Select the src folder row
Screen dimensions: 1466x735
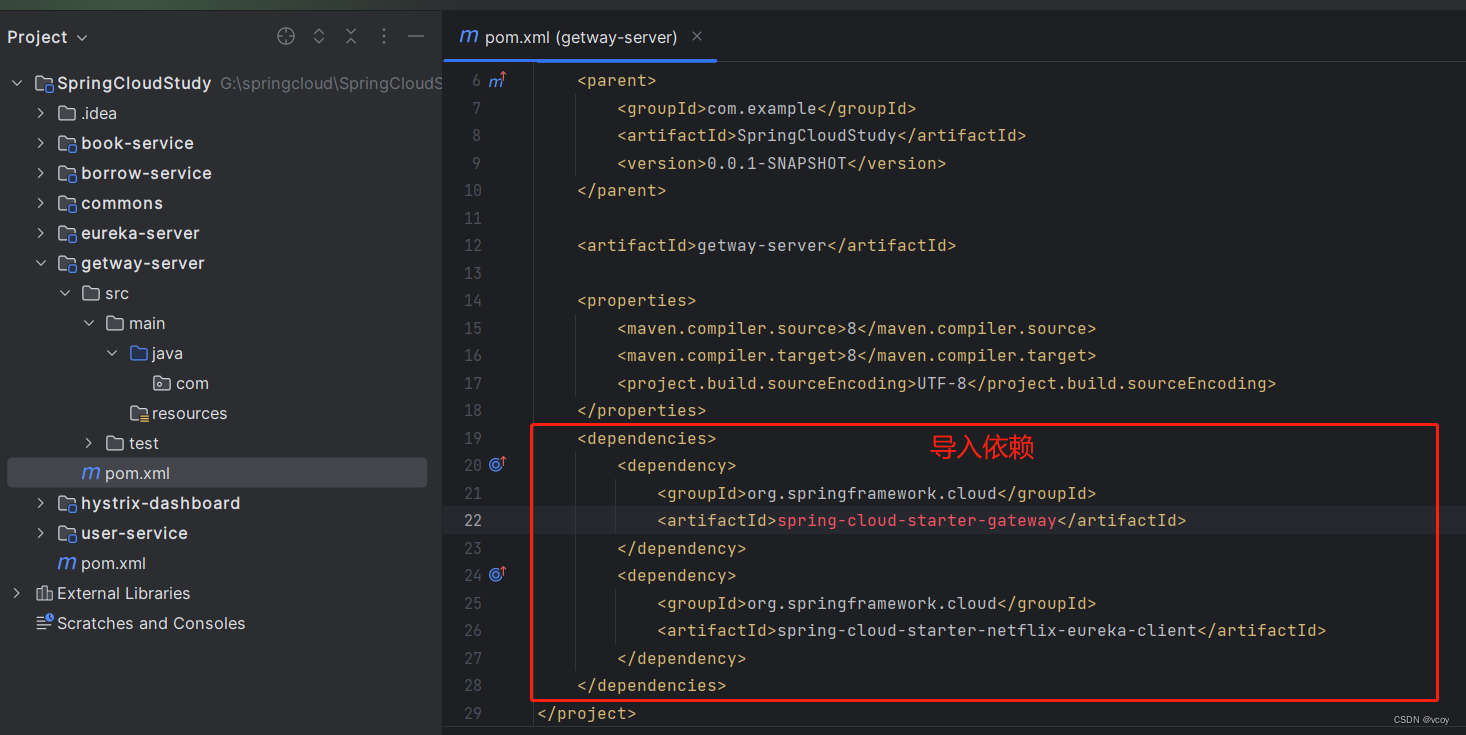[117, 293]
